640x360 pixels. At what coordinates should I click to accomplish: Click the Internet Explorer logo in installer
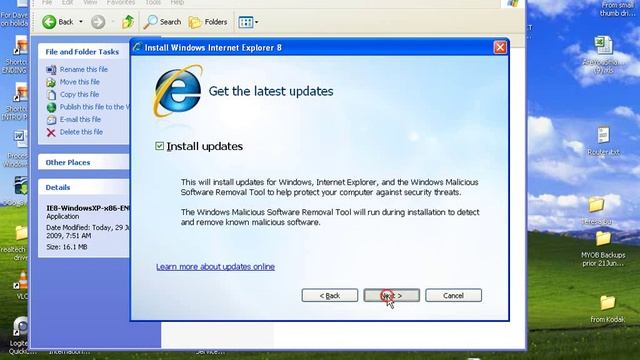178,91
